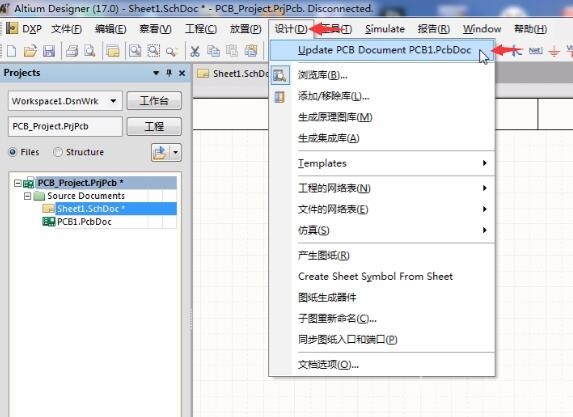
Task: Select the Files radio button
Action: click(x=12, y=152)
